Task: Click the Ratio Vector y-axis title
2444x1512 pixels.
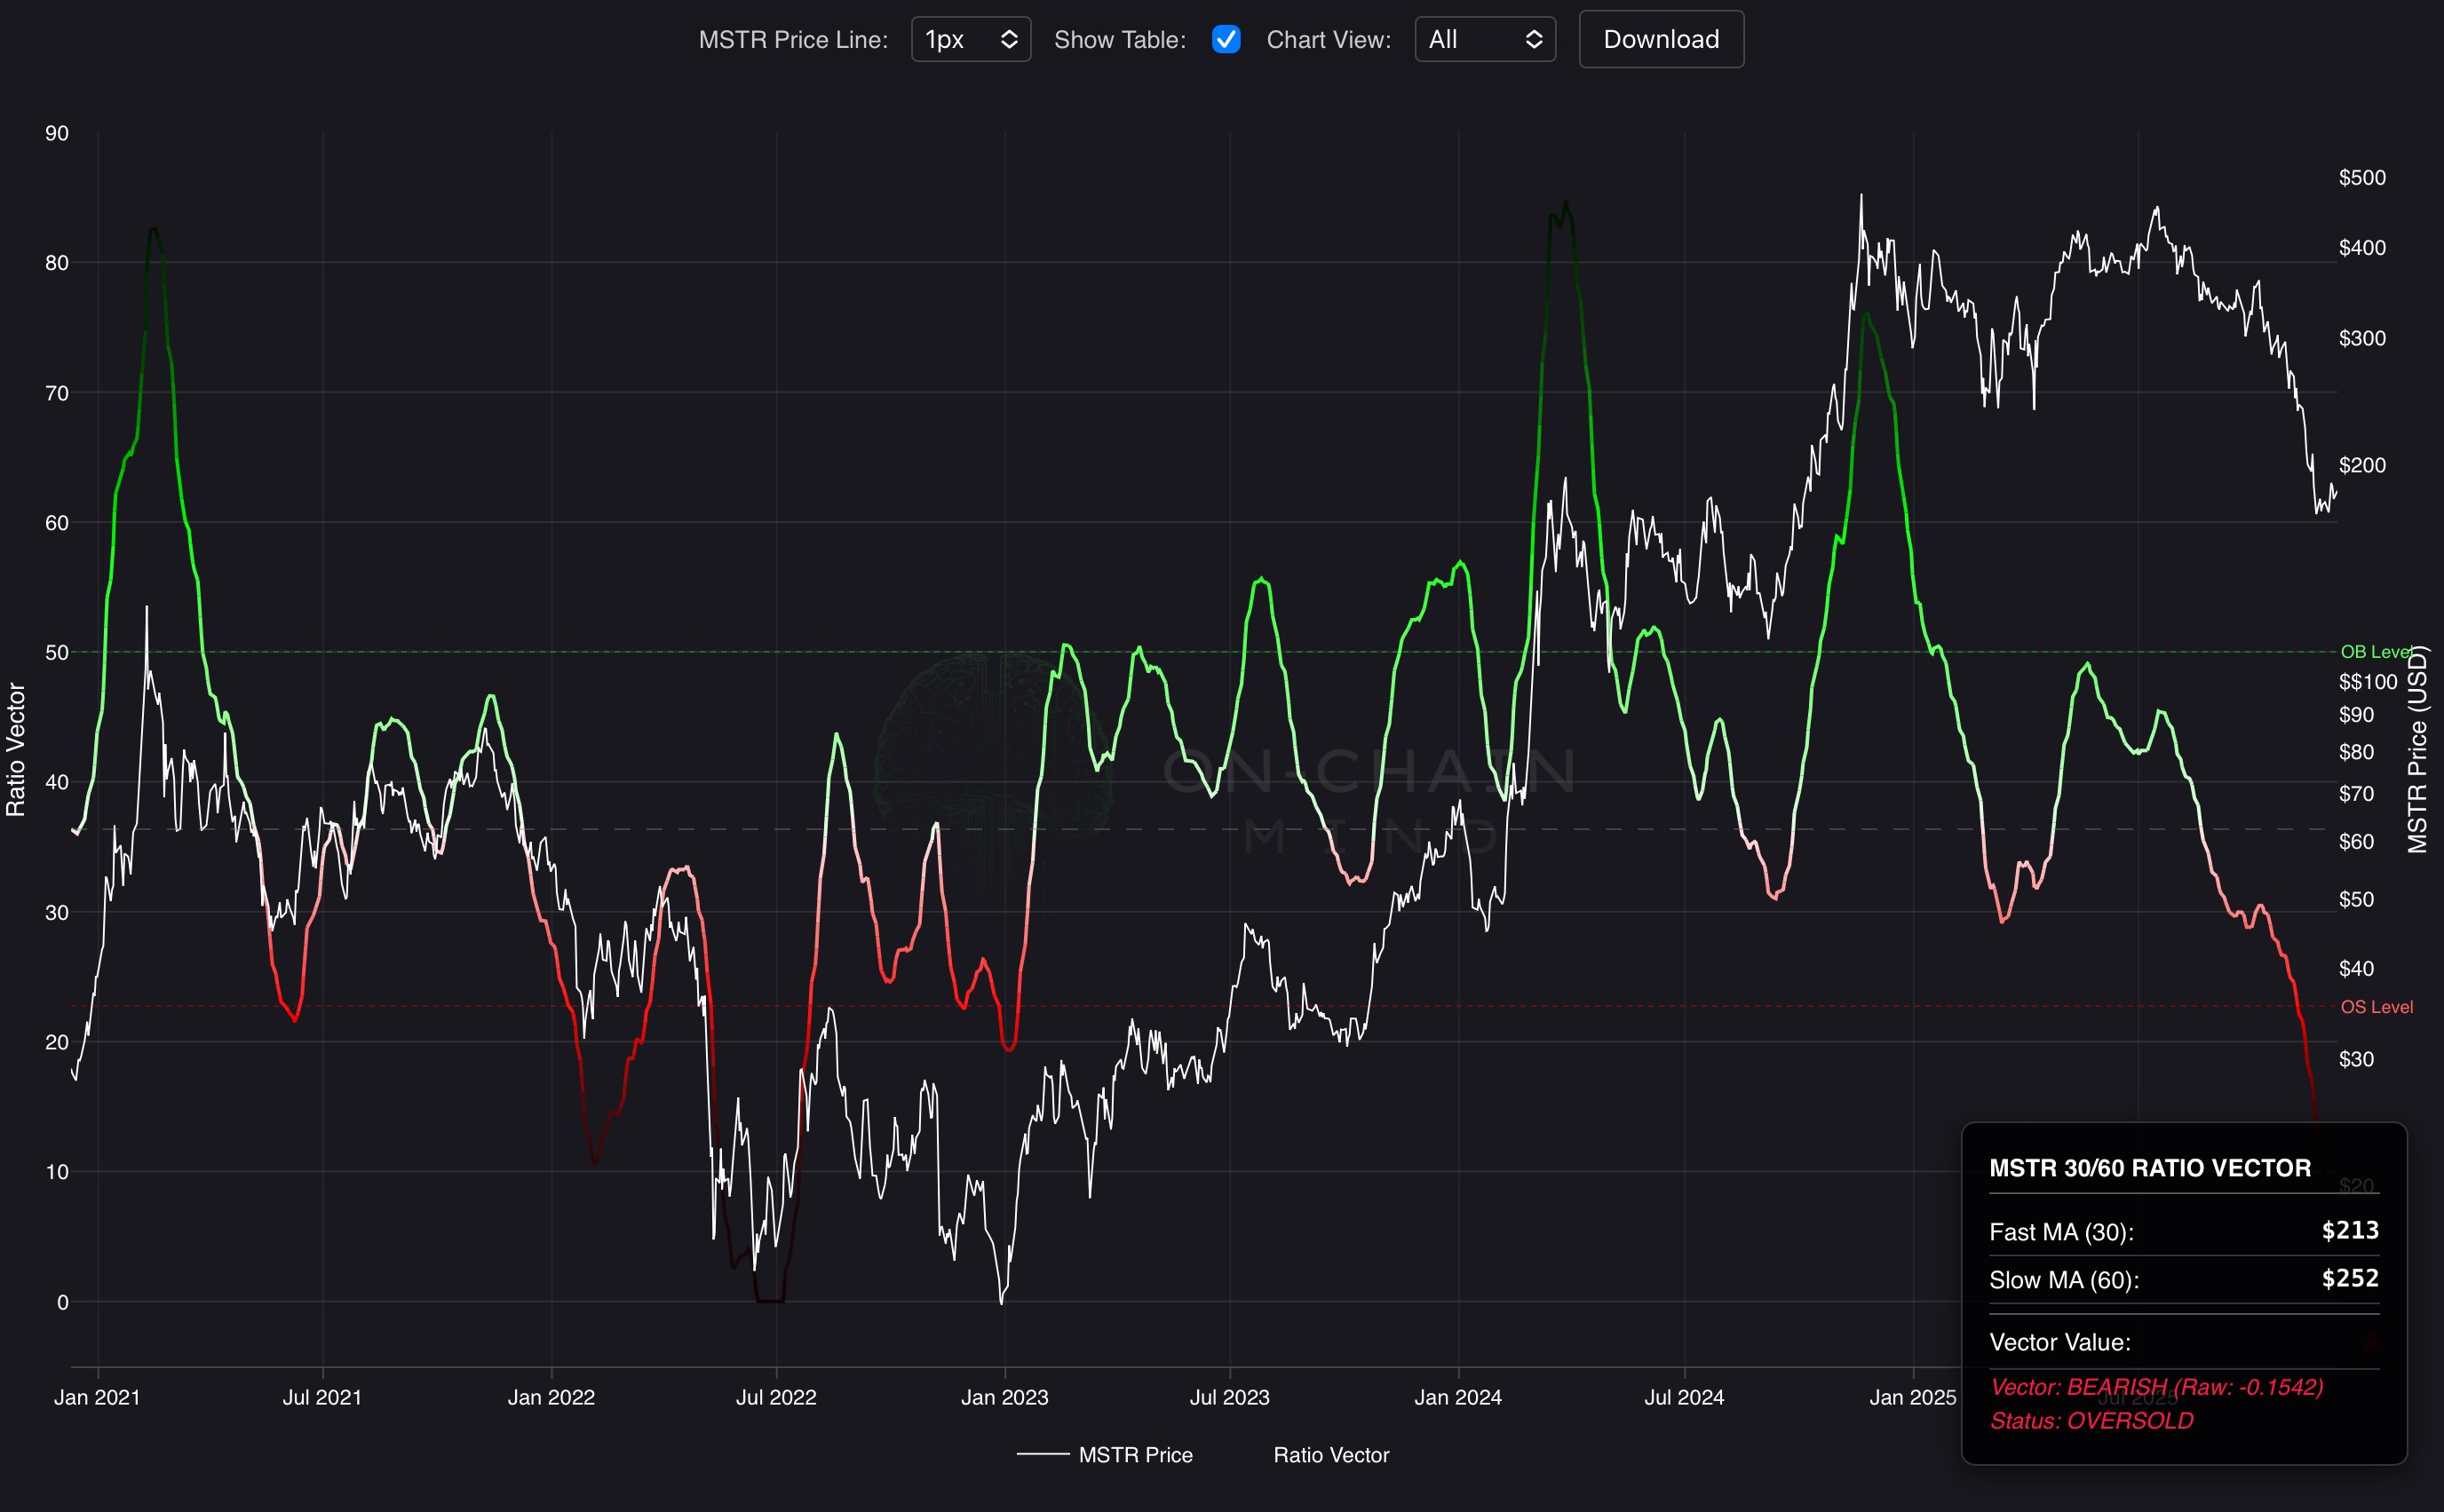Action: (x=16, y=750)
